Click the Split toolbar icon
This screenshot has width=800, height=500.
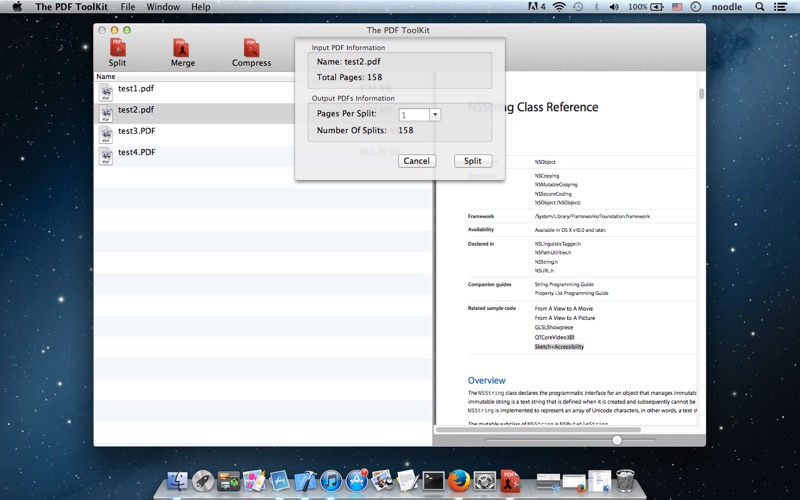click(117, 48)
